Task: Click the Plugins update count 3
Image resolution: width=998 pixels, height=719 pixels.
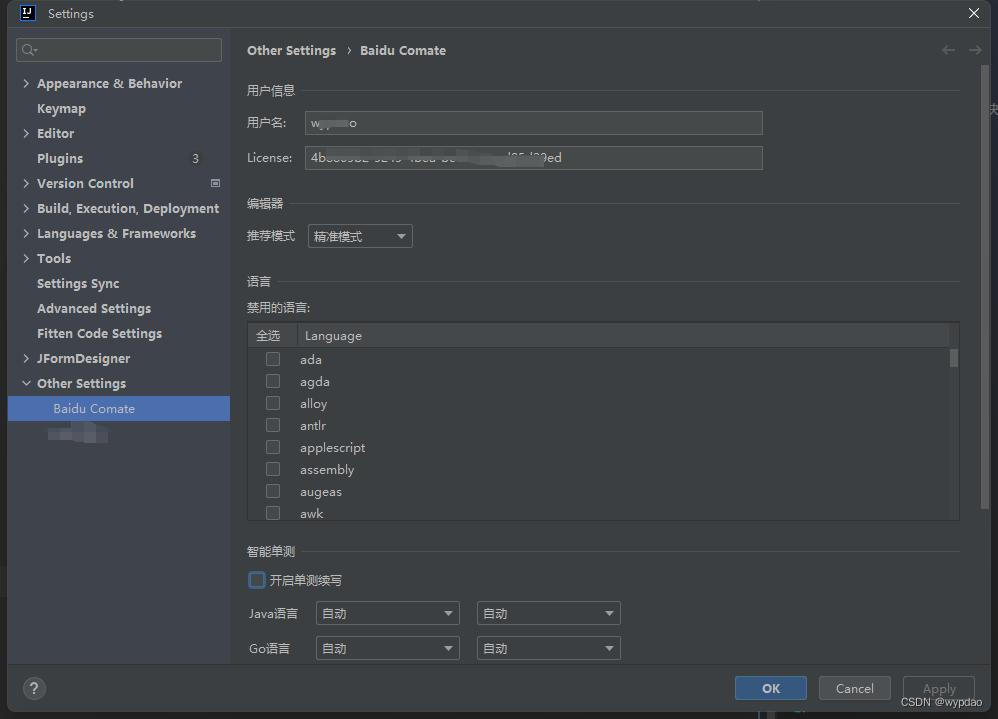Action: pyautogui.click(x=195, y=158)
